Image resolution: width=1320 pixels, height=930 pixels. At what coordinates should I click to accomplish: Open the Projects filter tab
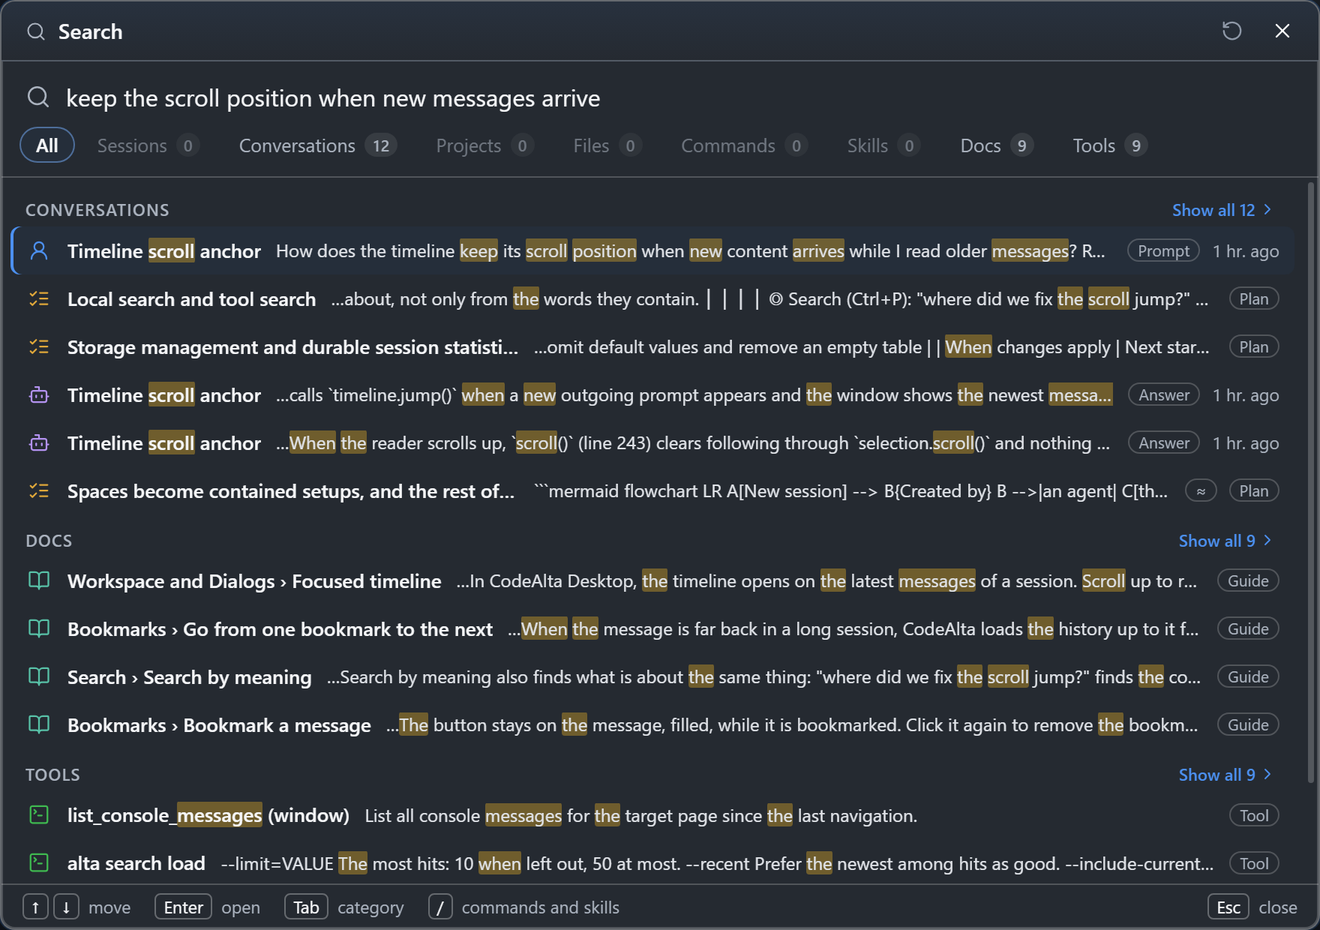pos(484,146)
